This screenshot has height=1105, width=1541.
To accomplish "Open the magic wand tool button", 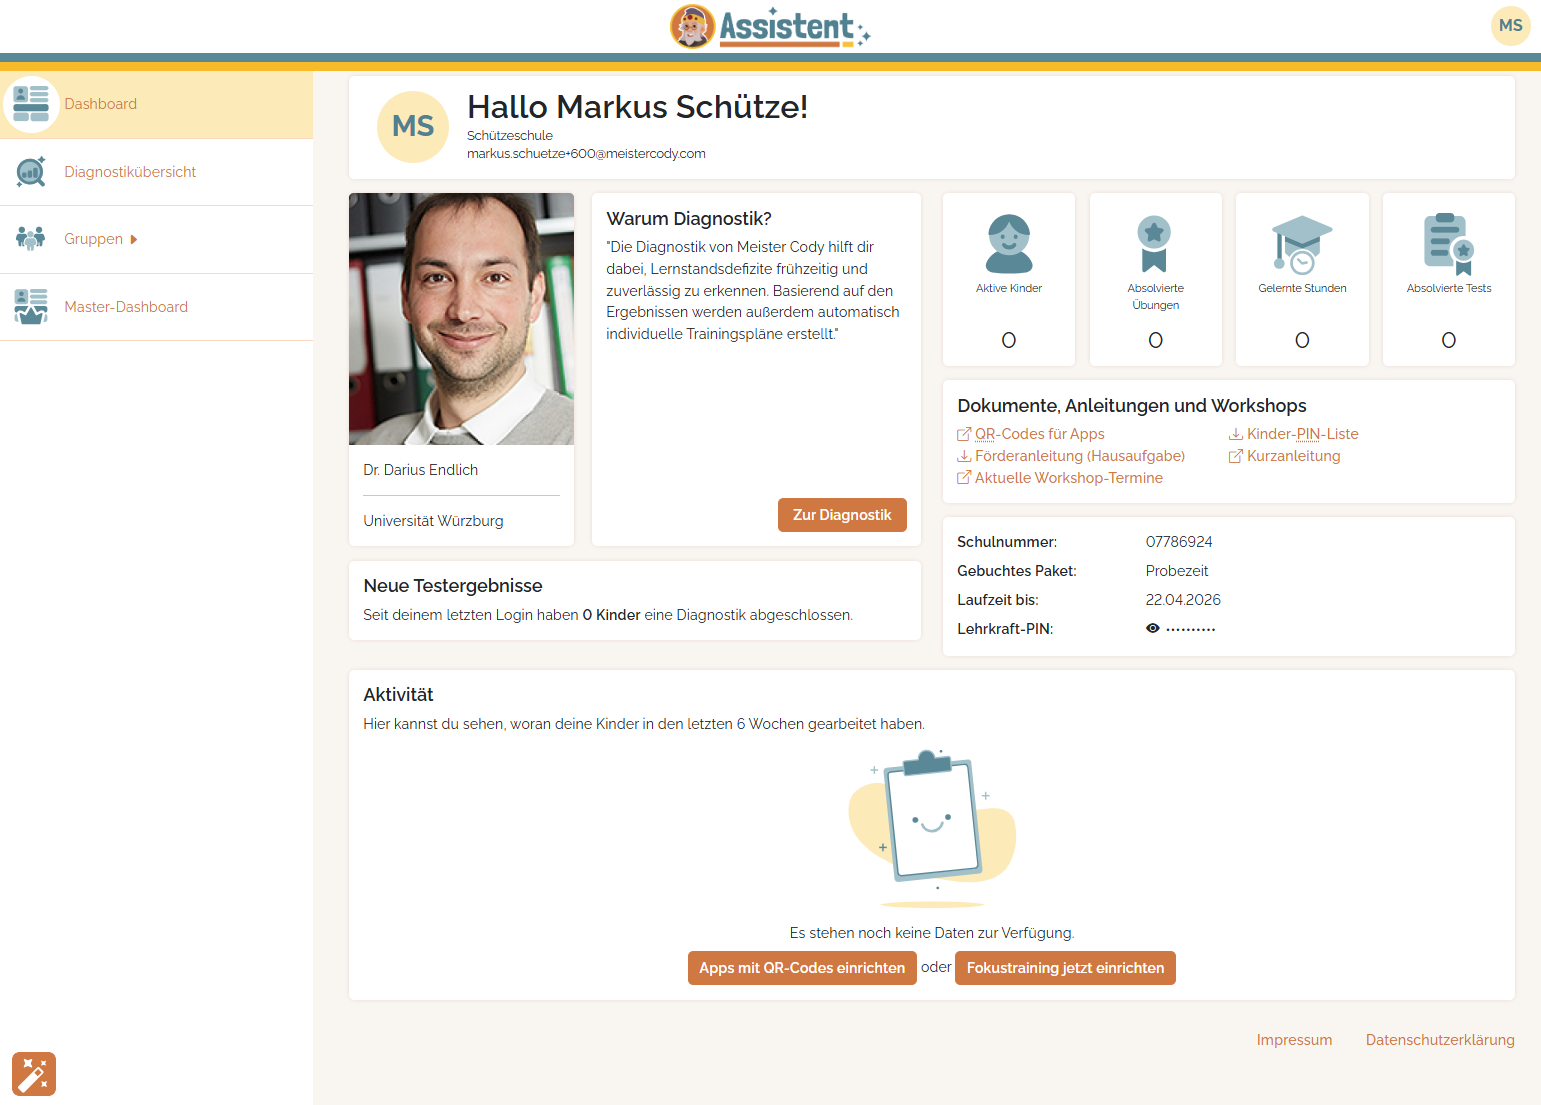I will click(34, 1074).
